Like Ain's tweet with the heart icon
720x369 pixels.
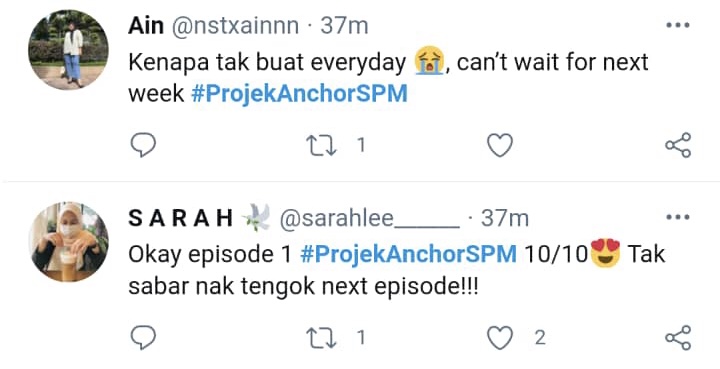click(500, 145)
